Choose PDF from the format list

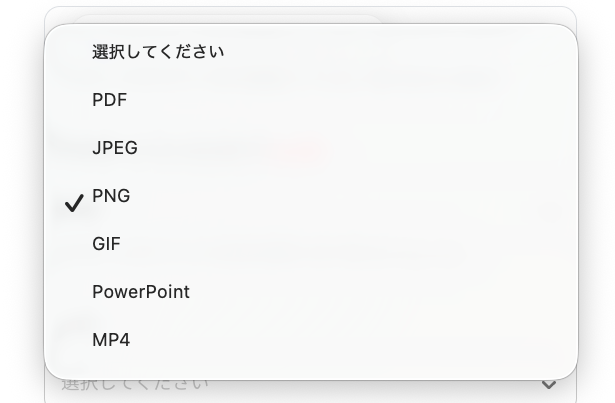(311, 100)
